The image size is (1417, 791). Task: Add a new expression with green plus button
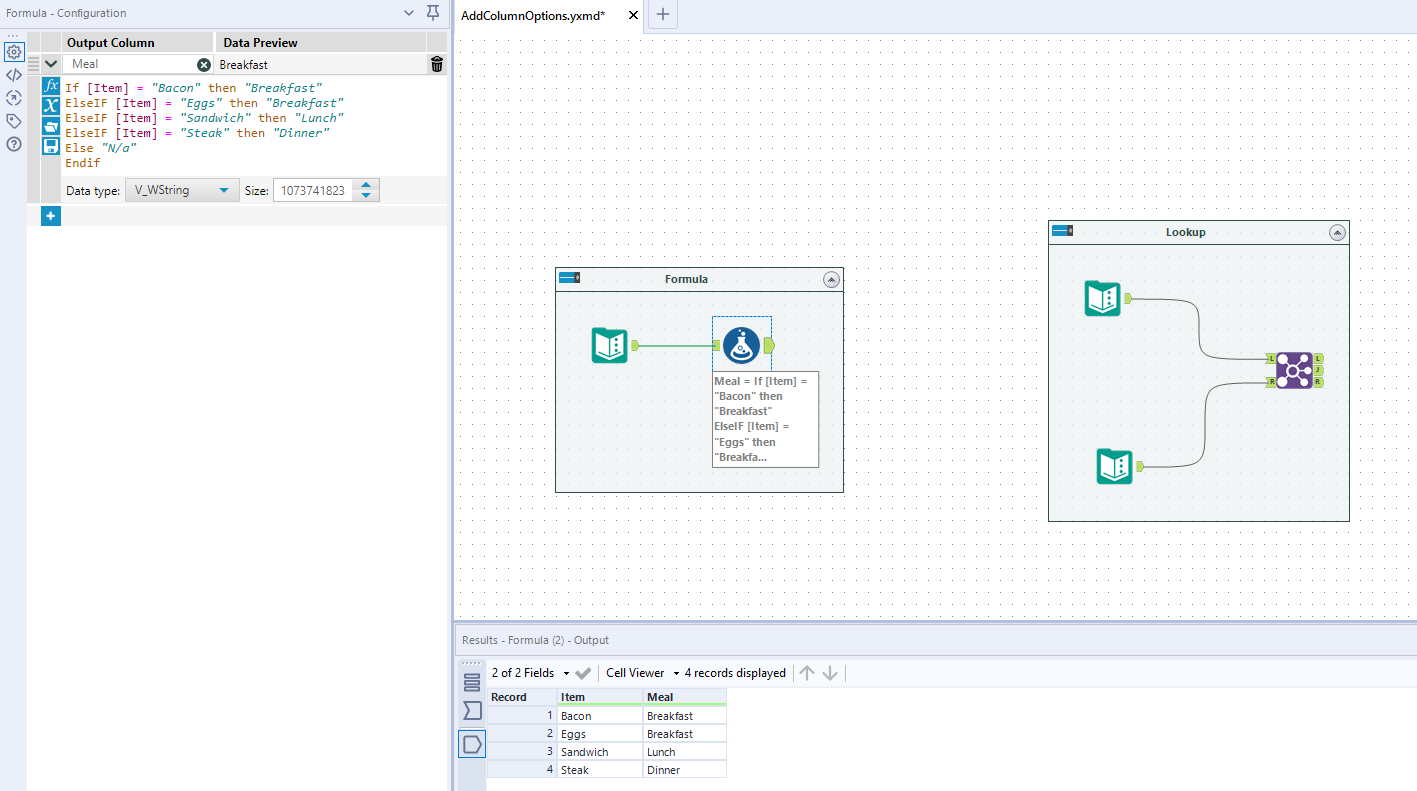pyautogui.click(x=50, y=215)
